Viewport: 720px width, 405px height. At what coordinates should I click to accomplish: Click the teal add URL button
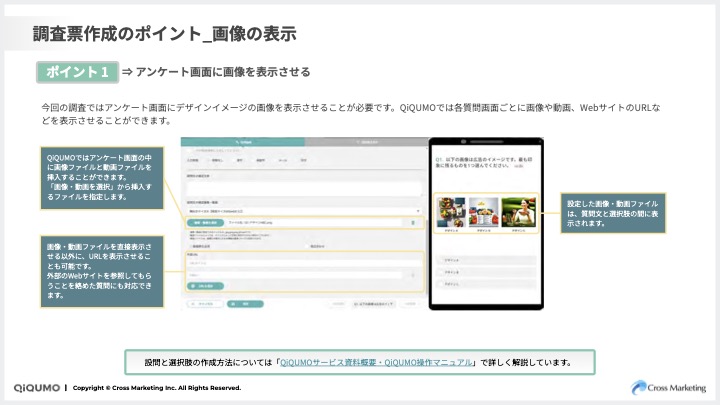pyautogui.click(x=205, y=286)
